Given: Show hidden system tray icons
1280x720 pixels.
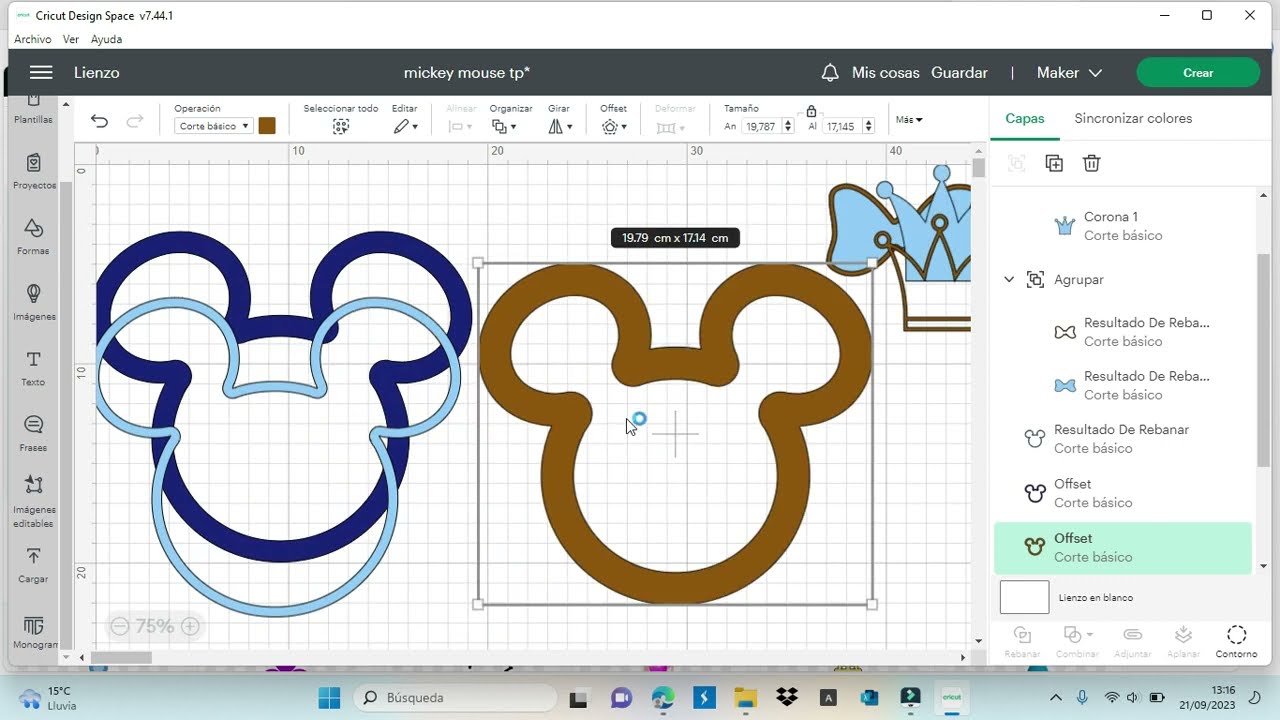Looking at the screenshot, I should (1056, 697).
